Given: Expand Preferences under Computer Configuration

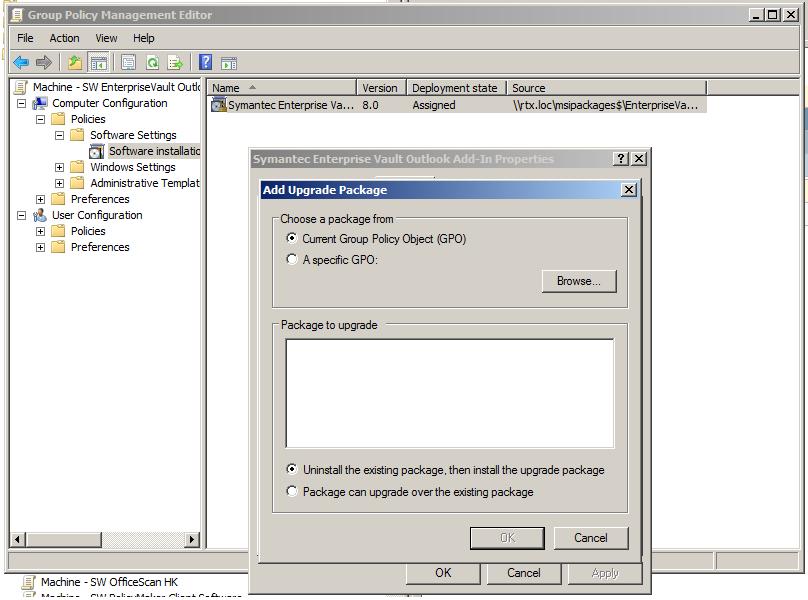Looking at the screenshot, I should [41, 199].
